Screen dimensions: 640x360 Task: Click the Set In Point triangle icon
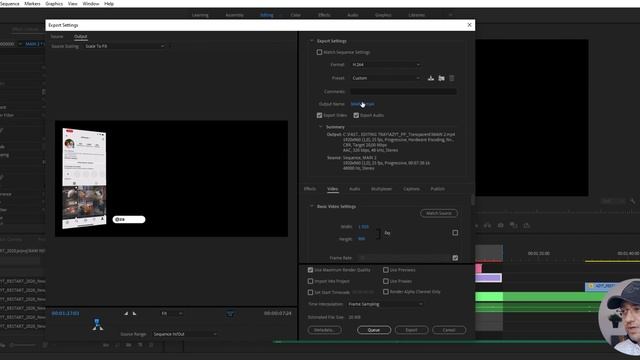(x=126, y=313)
